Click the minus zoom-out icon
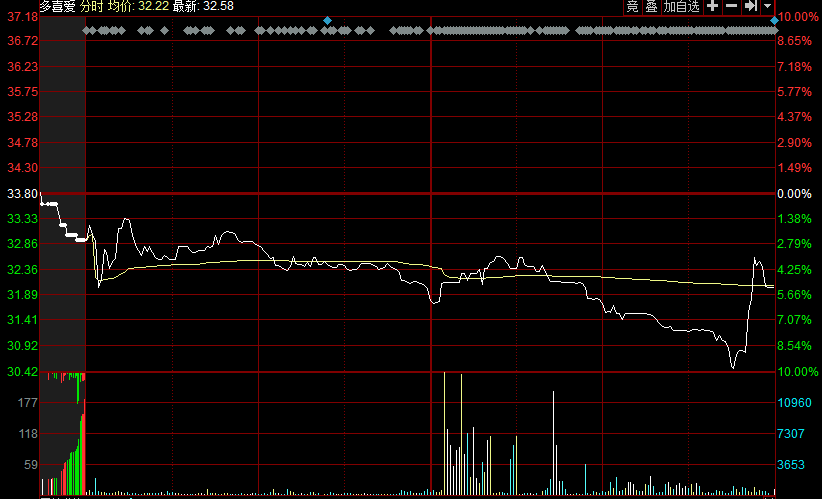This screenshot has height=499, width=822. [731, 6]
